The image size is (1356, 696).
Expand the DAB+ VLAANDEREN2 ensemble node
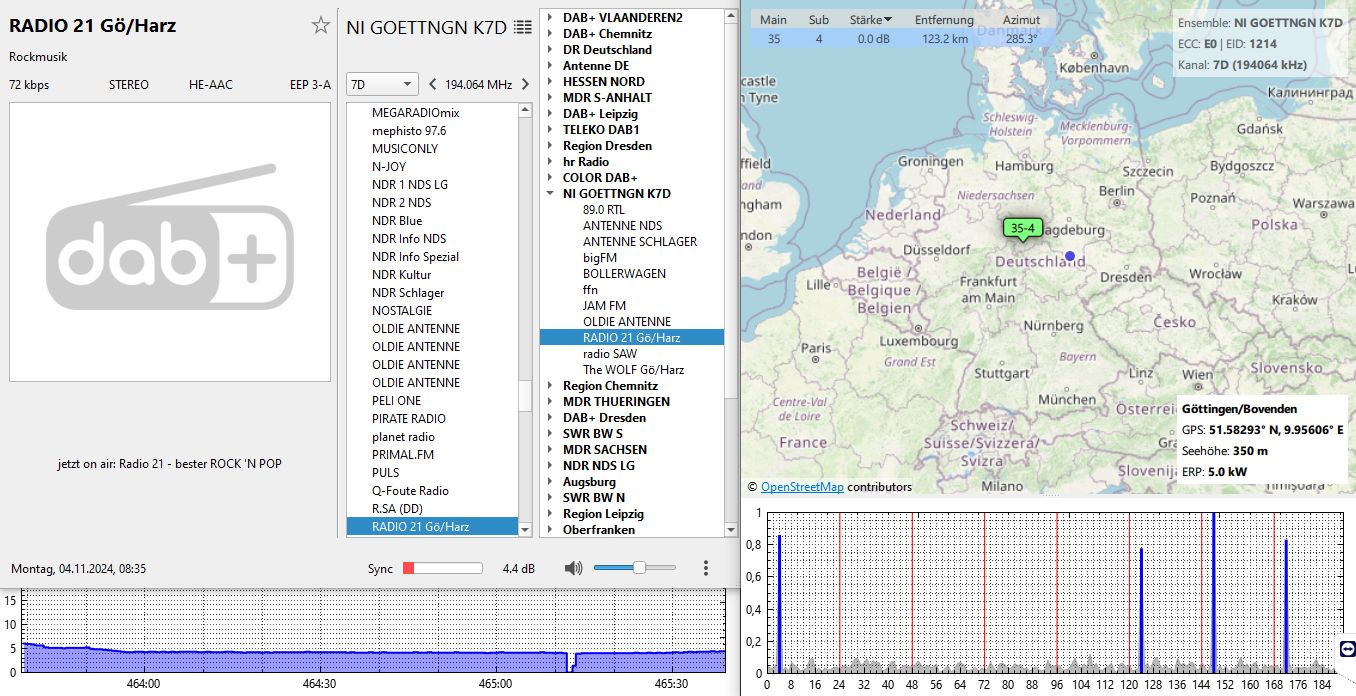click(551, 18)
